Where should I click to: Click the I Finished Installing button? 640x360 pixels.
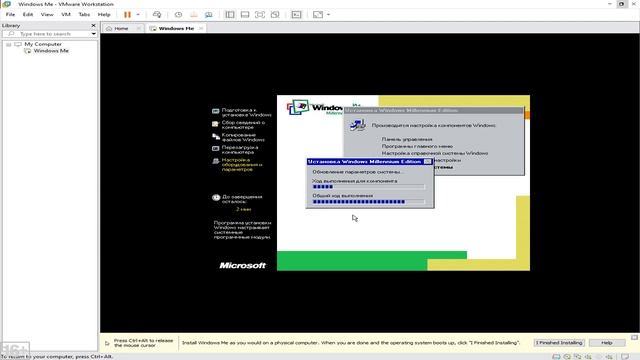click(x=559, y=342)
